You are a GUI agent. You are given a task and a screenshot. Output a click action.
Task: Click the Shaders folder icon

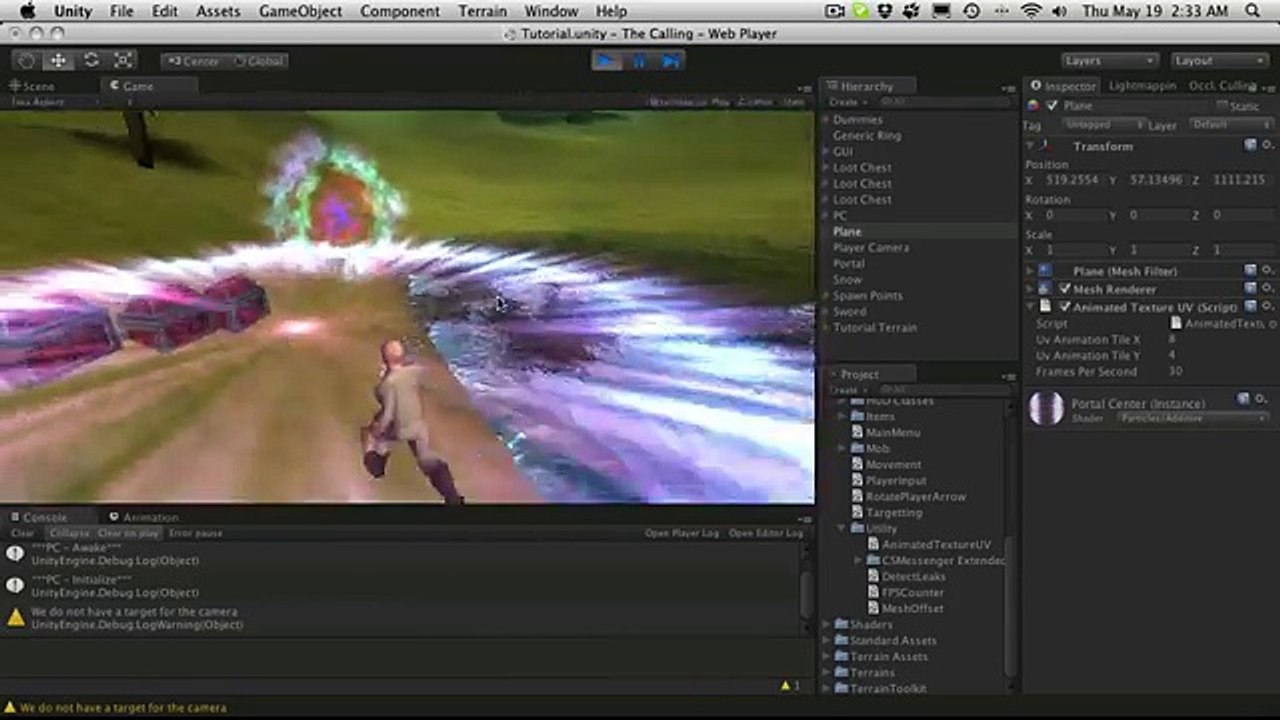pos(841,625)
